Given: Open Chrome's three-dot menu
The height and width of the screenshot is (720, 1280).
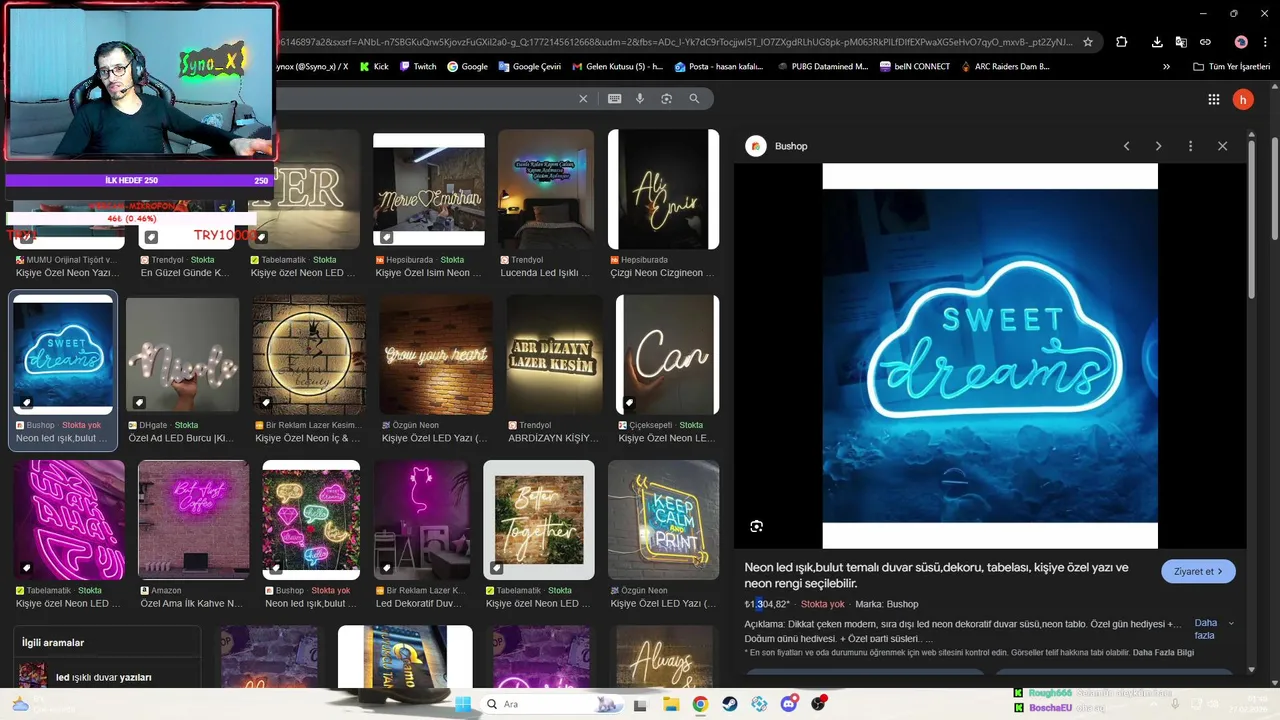Looking at the screenshot, I should click(1265, 42).
